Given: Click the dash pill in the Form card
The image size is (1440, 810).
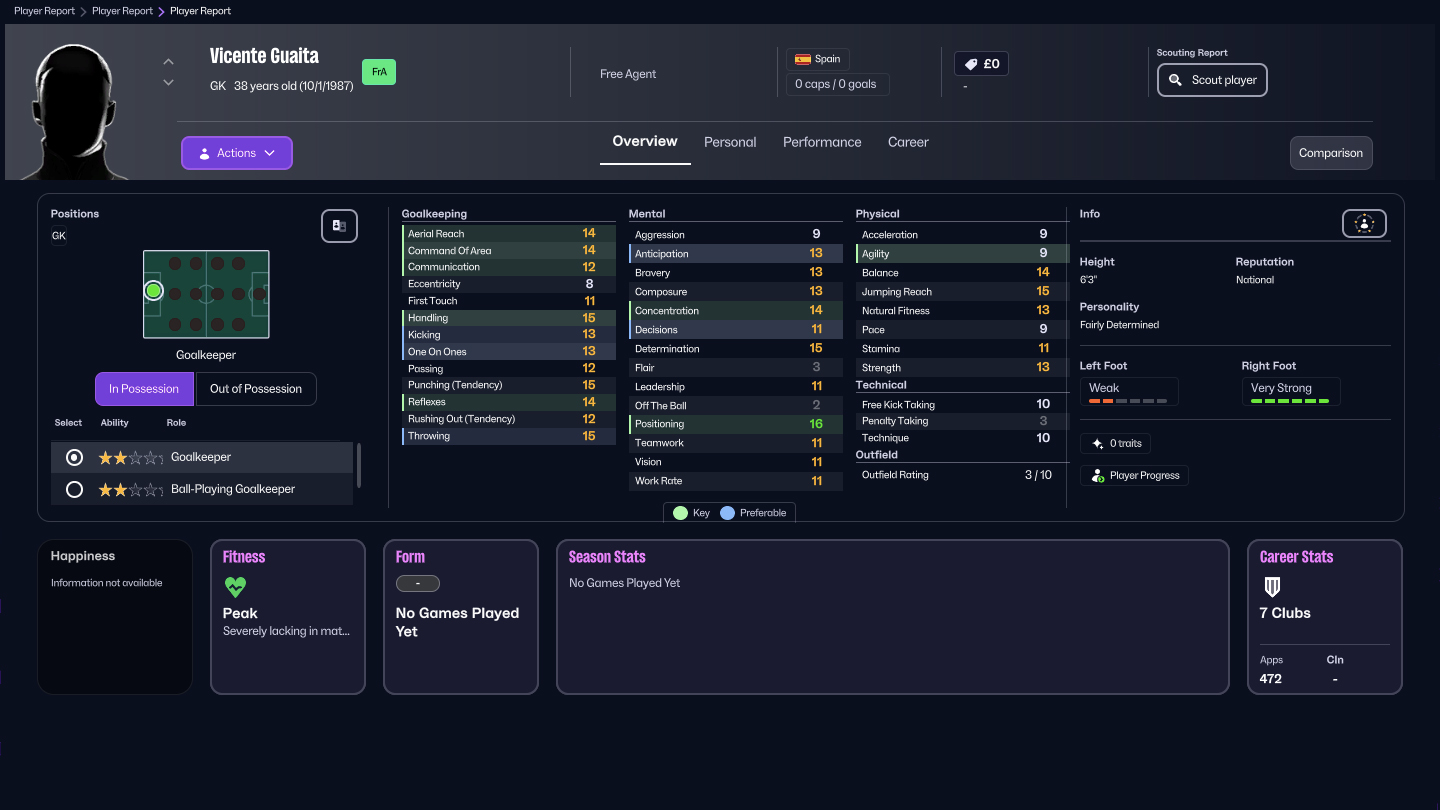Looking at the screenshot, I should click(418, 583).
